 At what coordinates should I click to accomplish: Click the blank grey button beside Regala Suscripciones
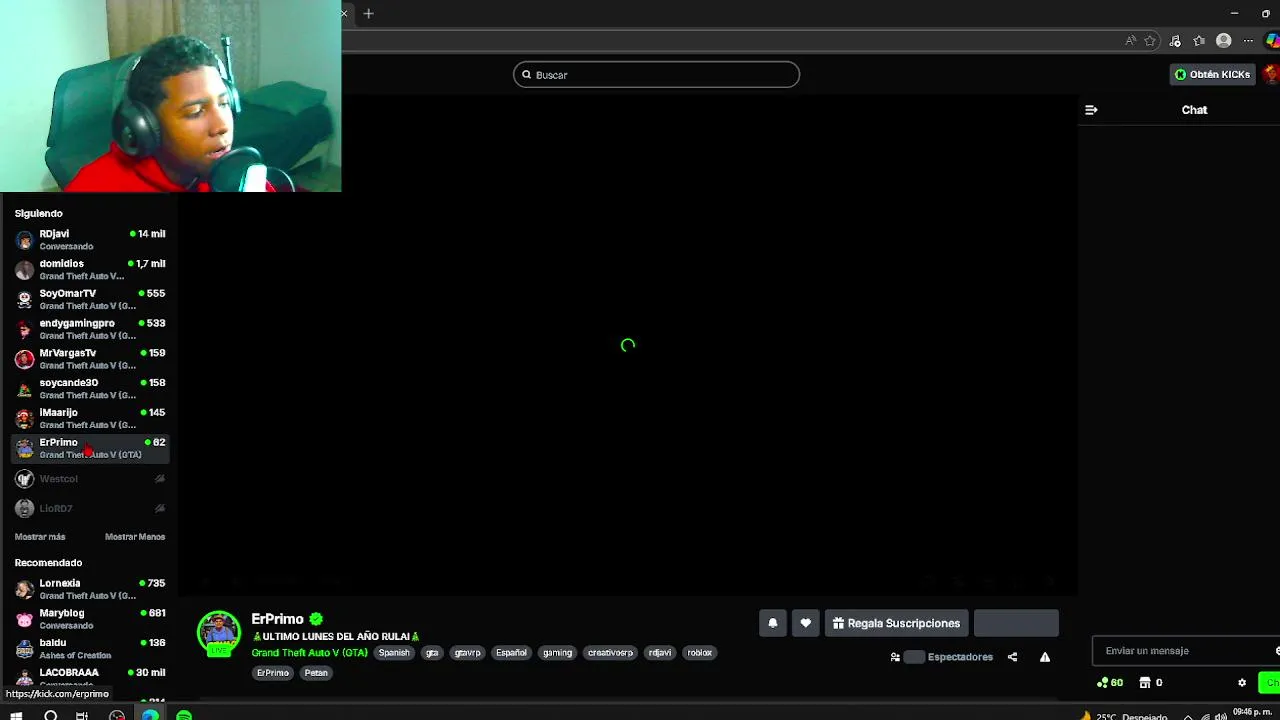[x=1016, y=623]
